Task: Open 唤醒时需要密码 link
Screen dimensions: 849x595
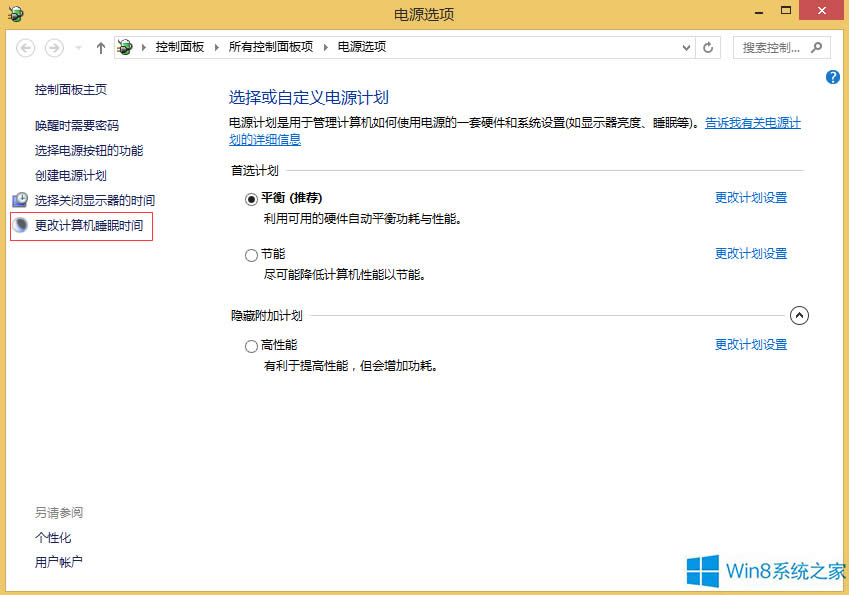Action: pyautogui.click(x=77, y=126)
